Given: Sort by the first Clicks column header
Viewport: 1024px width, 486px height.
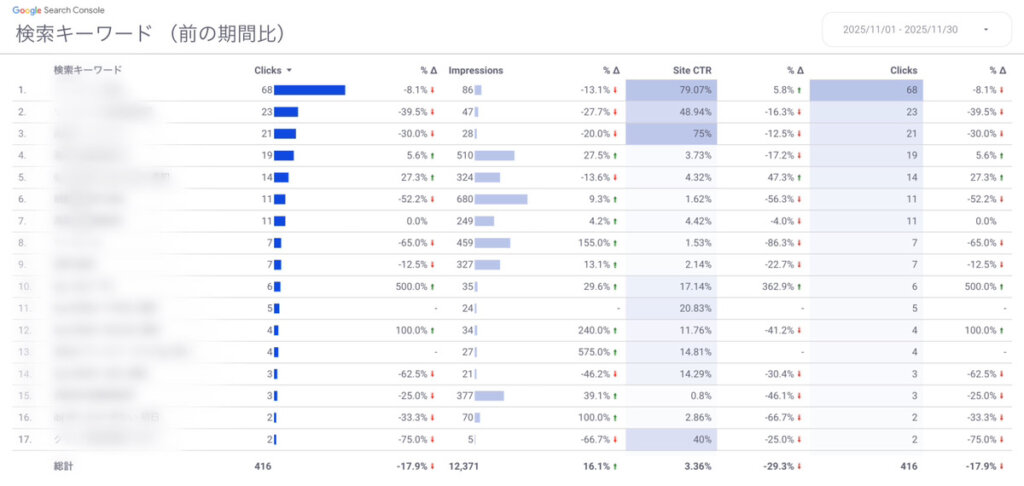Looking at the screenshot, I should pos(269,71).
